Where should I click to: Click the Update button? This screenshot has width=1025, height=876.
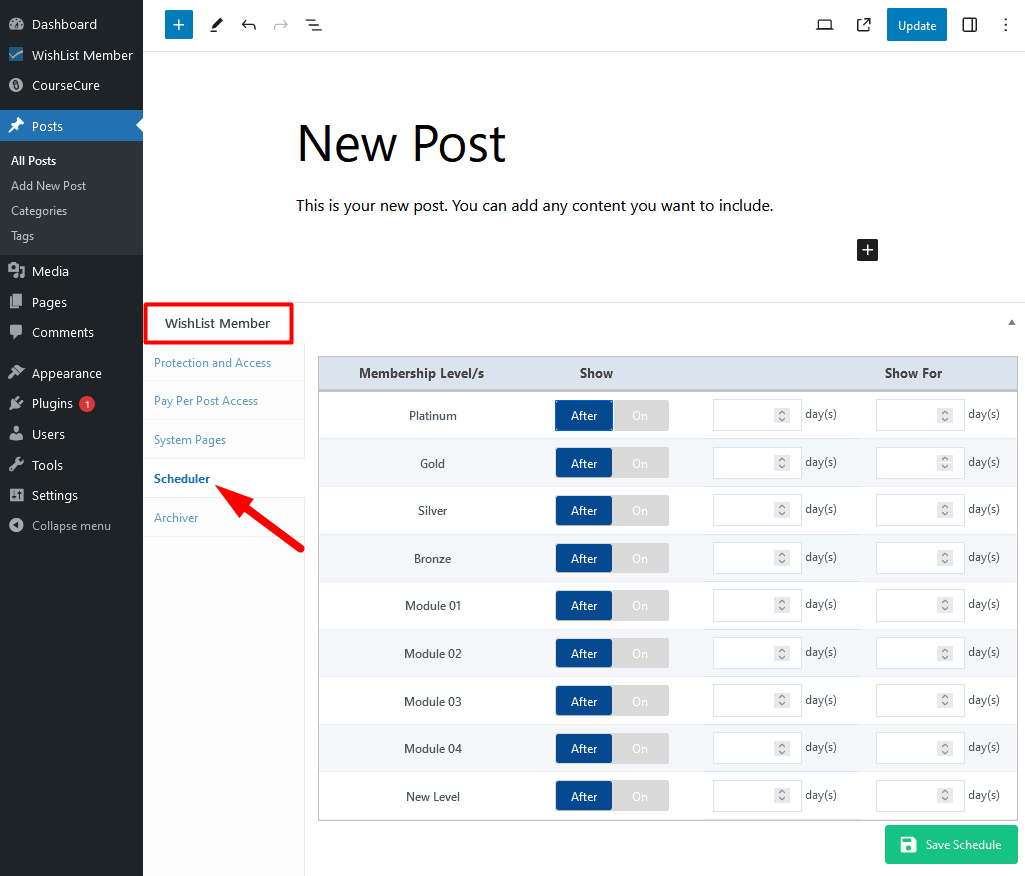click(x=916, y=25)
